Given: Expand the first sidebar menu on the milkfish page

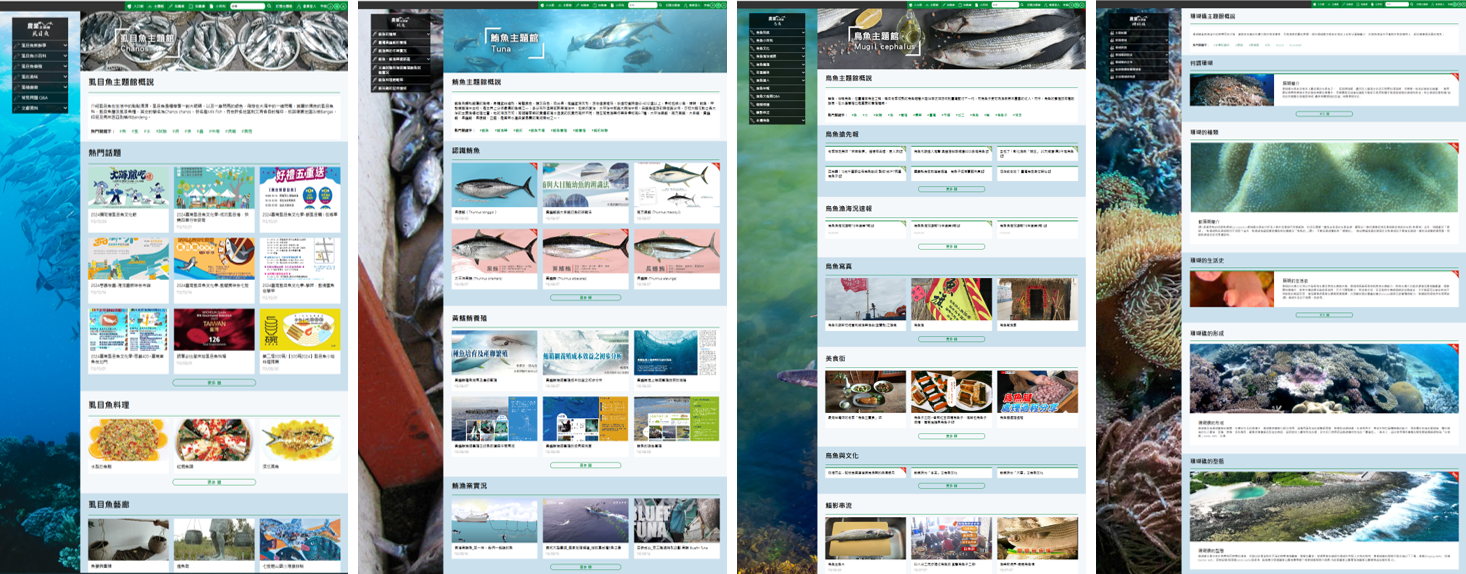Looking at the screenshot, I should [x=40, y=46].
